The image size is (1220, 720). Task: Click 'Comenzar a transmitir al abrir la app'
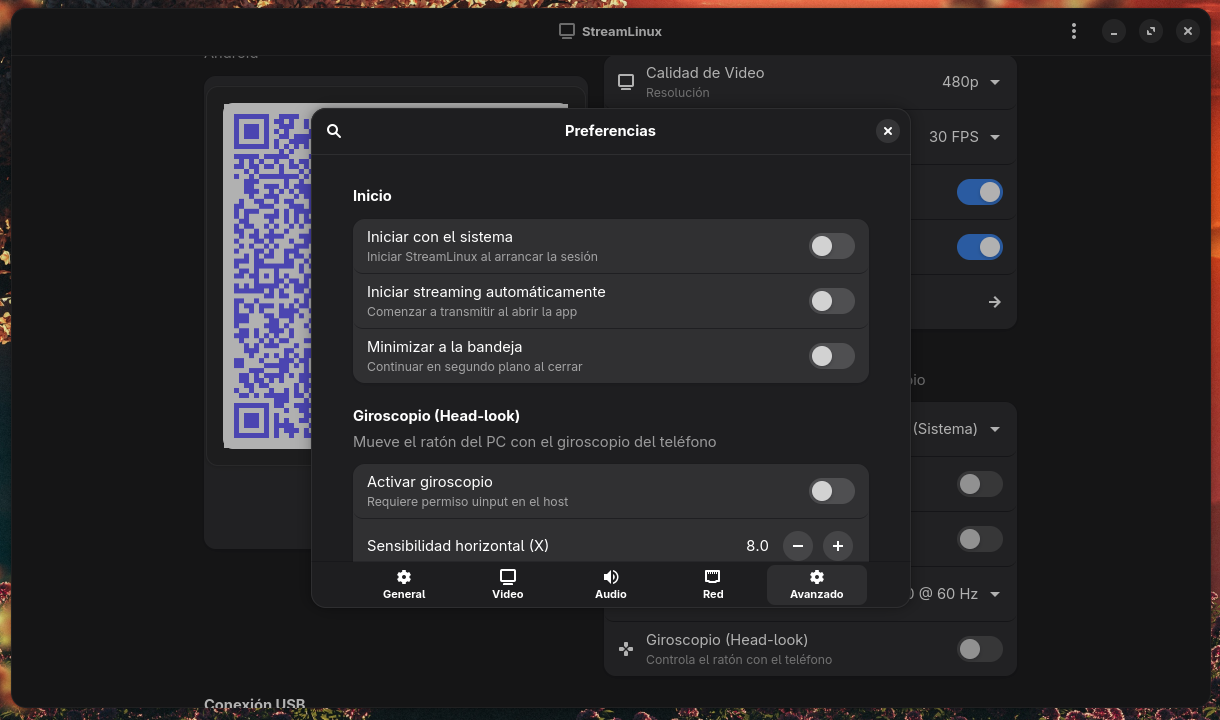pos(472,312)
